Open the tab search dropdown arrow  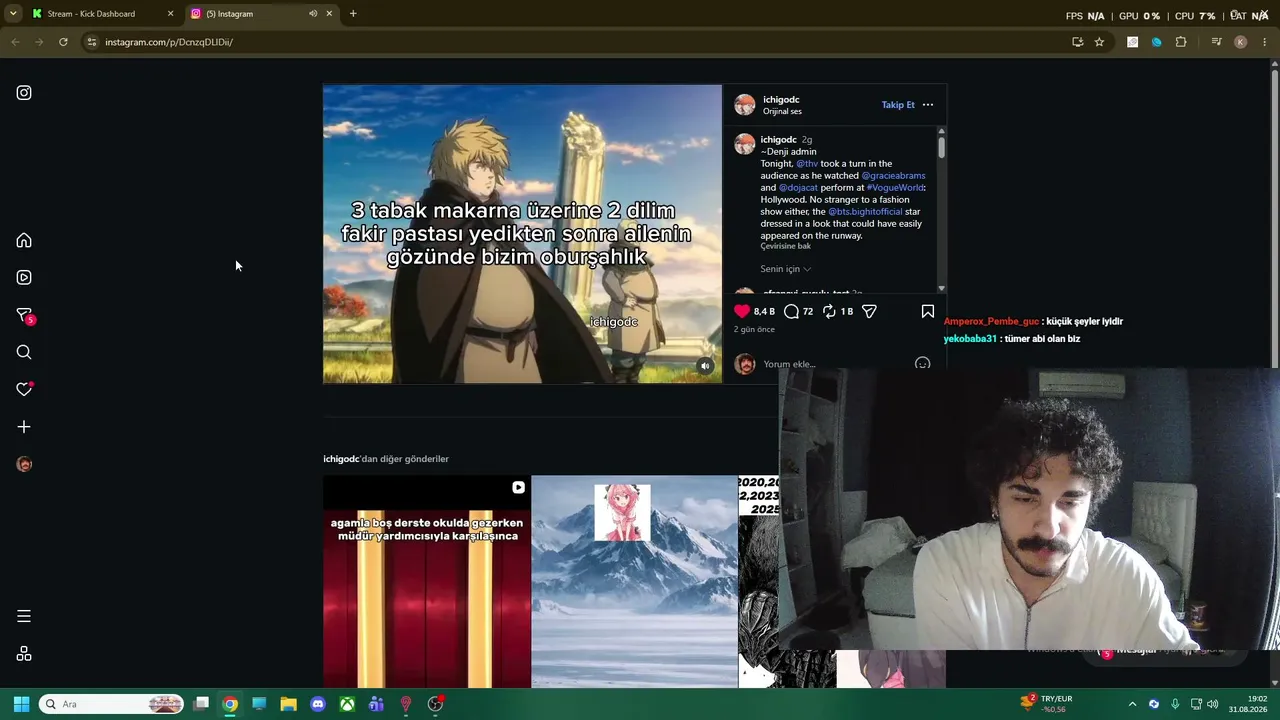point(13,14)
